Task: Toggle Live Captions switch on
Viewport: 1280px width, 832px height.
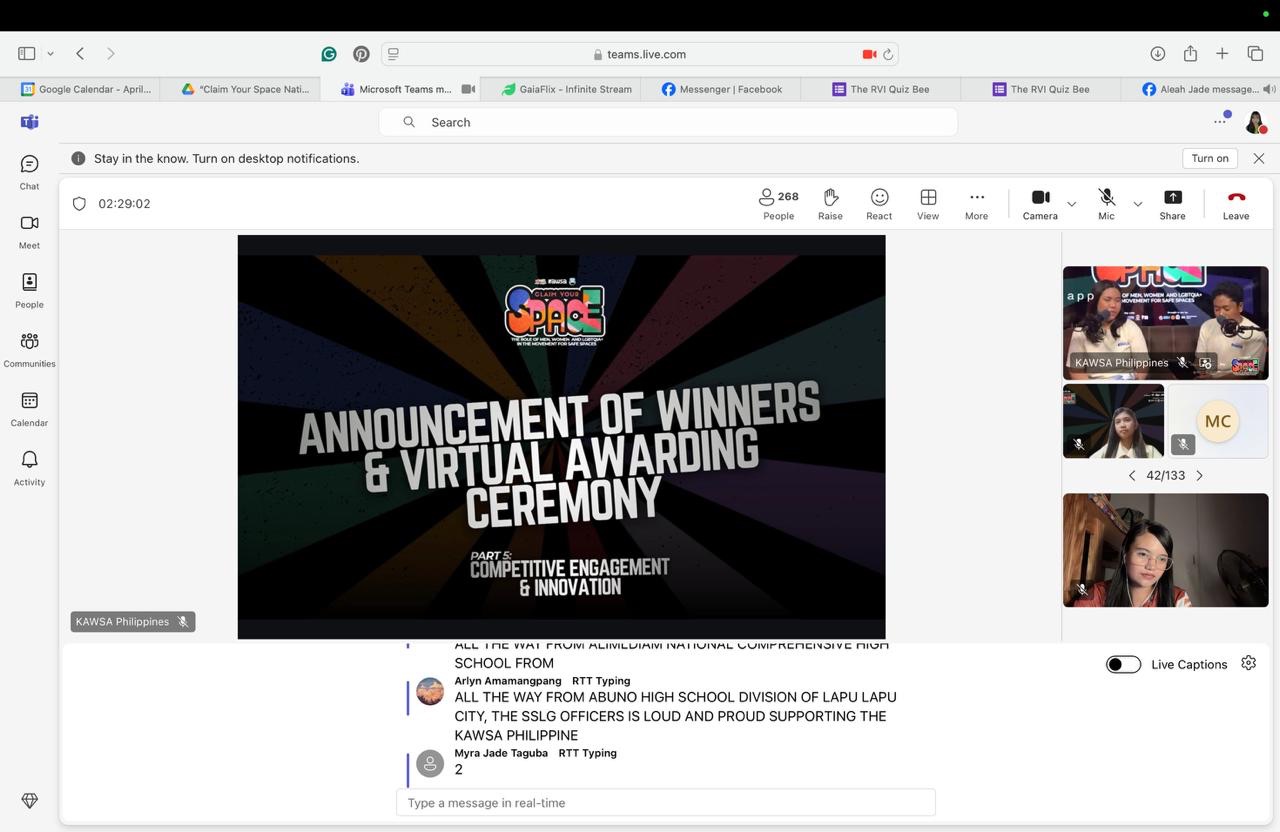Action: pyautogui.click(x=1123, y=664)
